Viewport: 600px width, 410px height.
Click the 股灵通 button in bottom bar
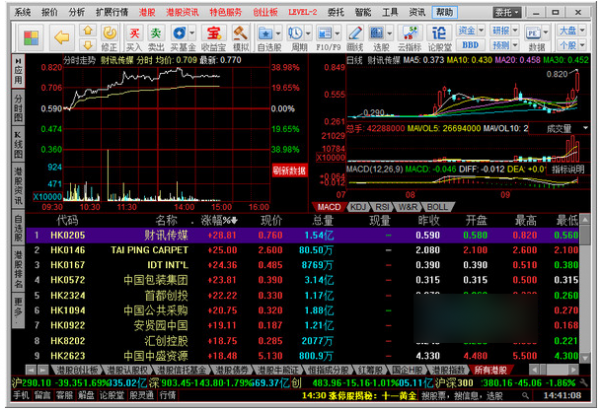[141, 395]
